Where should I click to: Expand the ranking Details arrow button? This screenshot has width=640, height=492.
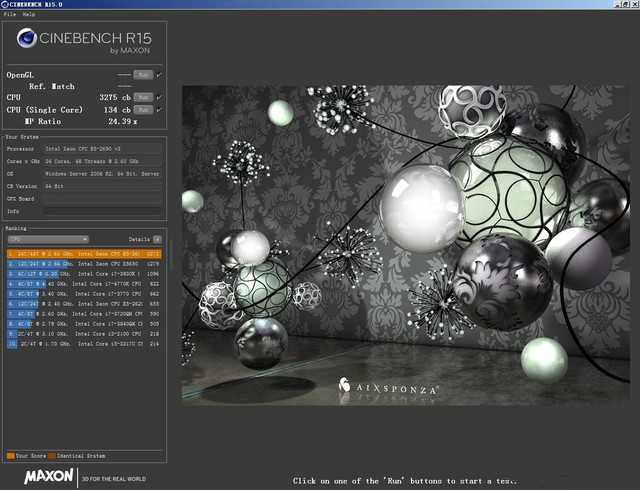click(x=158, y=239)
